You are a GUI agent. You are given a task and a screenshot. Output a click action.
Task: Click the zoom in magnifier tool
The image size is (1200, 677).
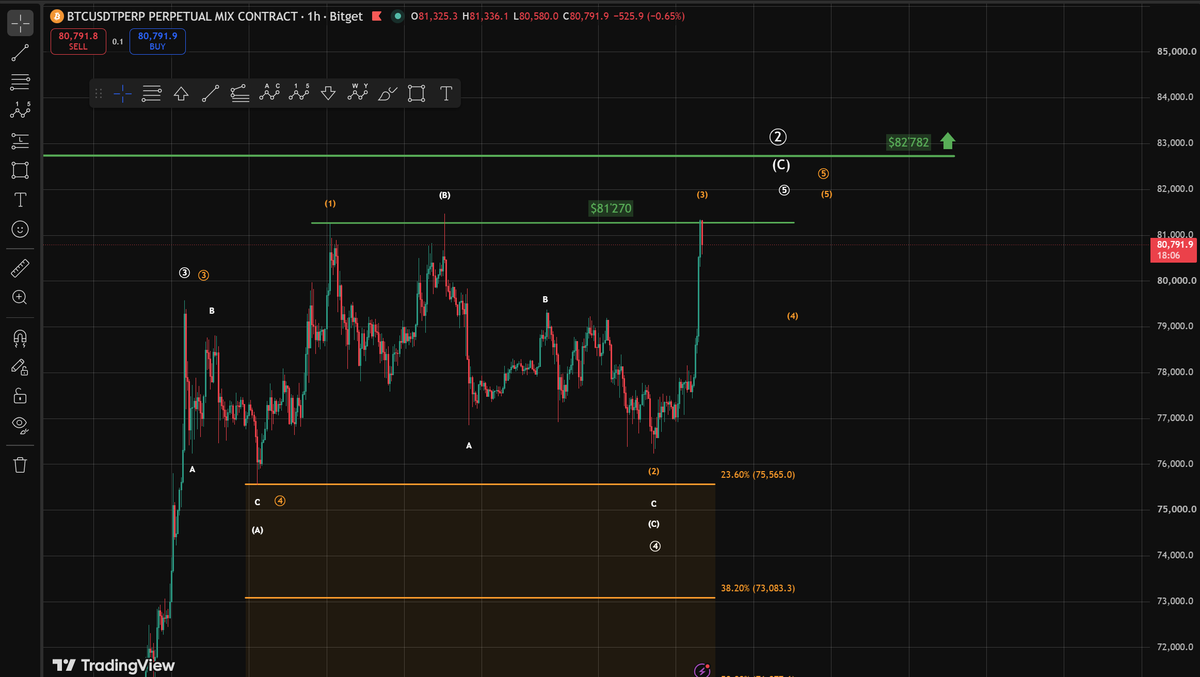pos(19,297)
